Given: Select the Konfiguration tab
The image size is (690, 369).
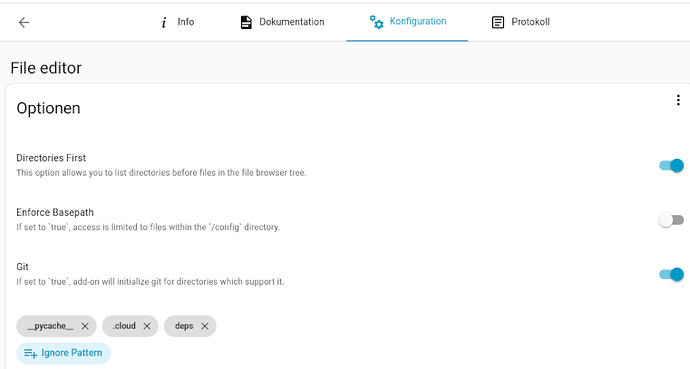Looking at the screenshot, I should coord(407,22).
